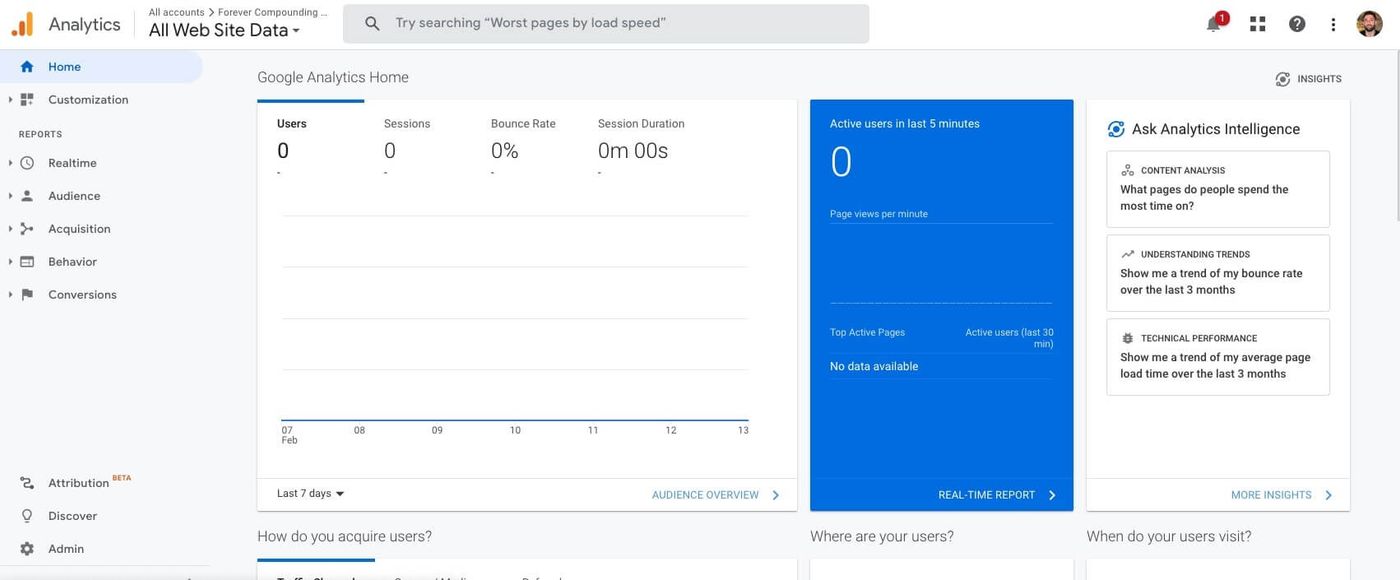Click the Acquisition branch icon
Viewport: 1400px width, 580px height.
click(x=27, y=229)
